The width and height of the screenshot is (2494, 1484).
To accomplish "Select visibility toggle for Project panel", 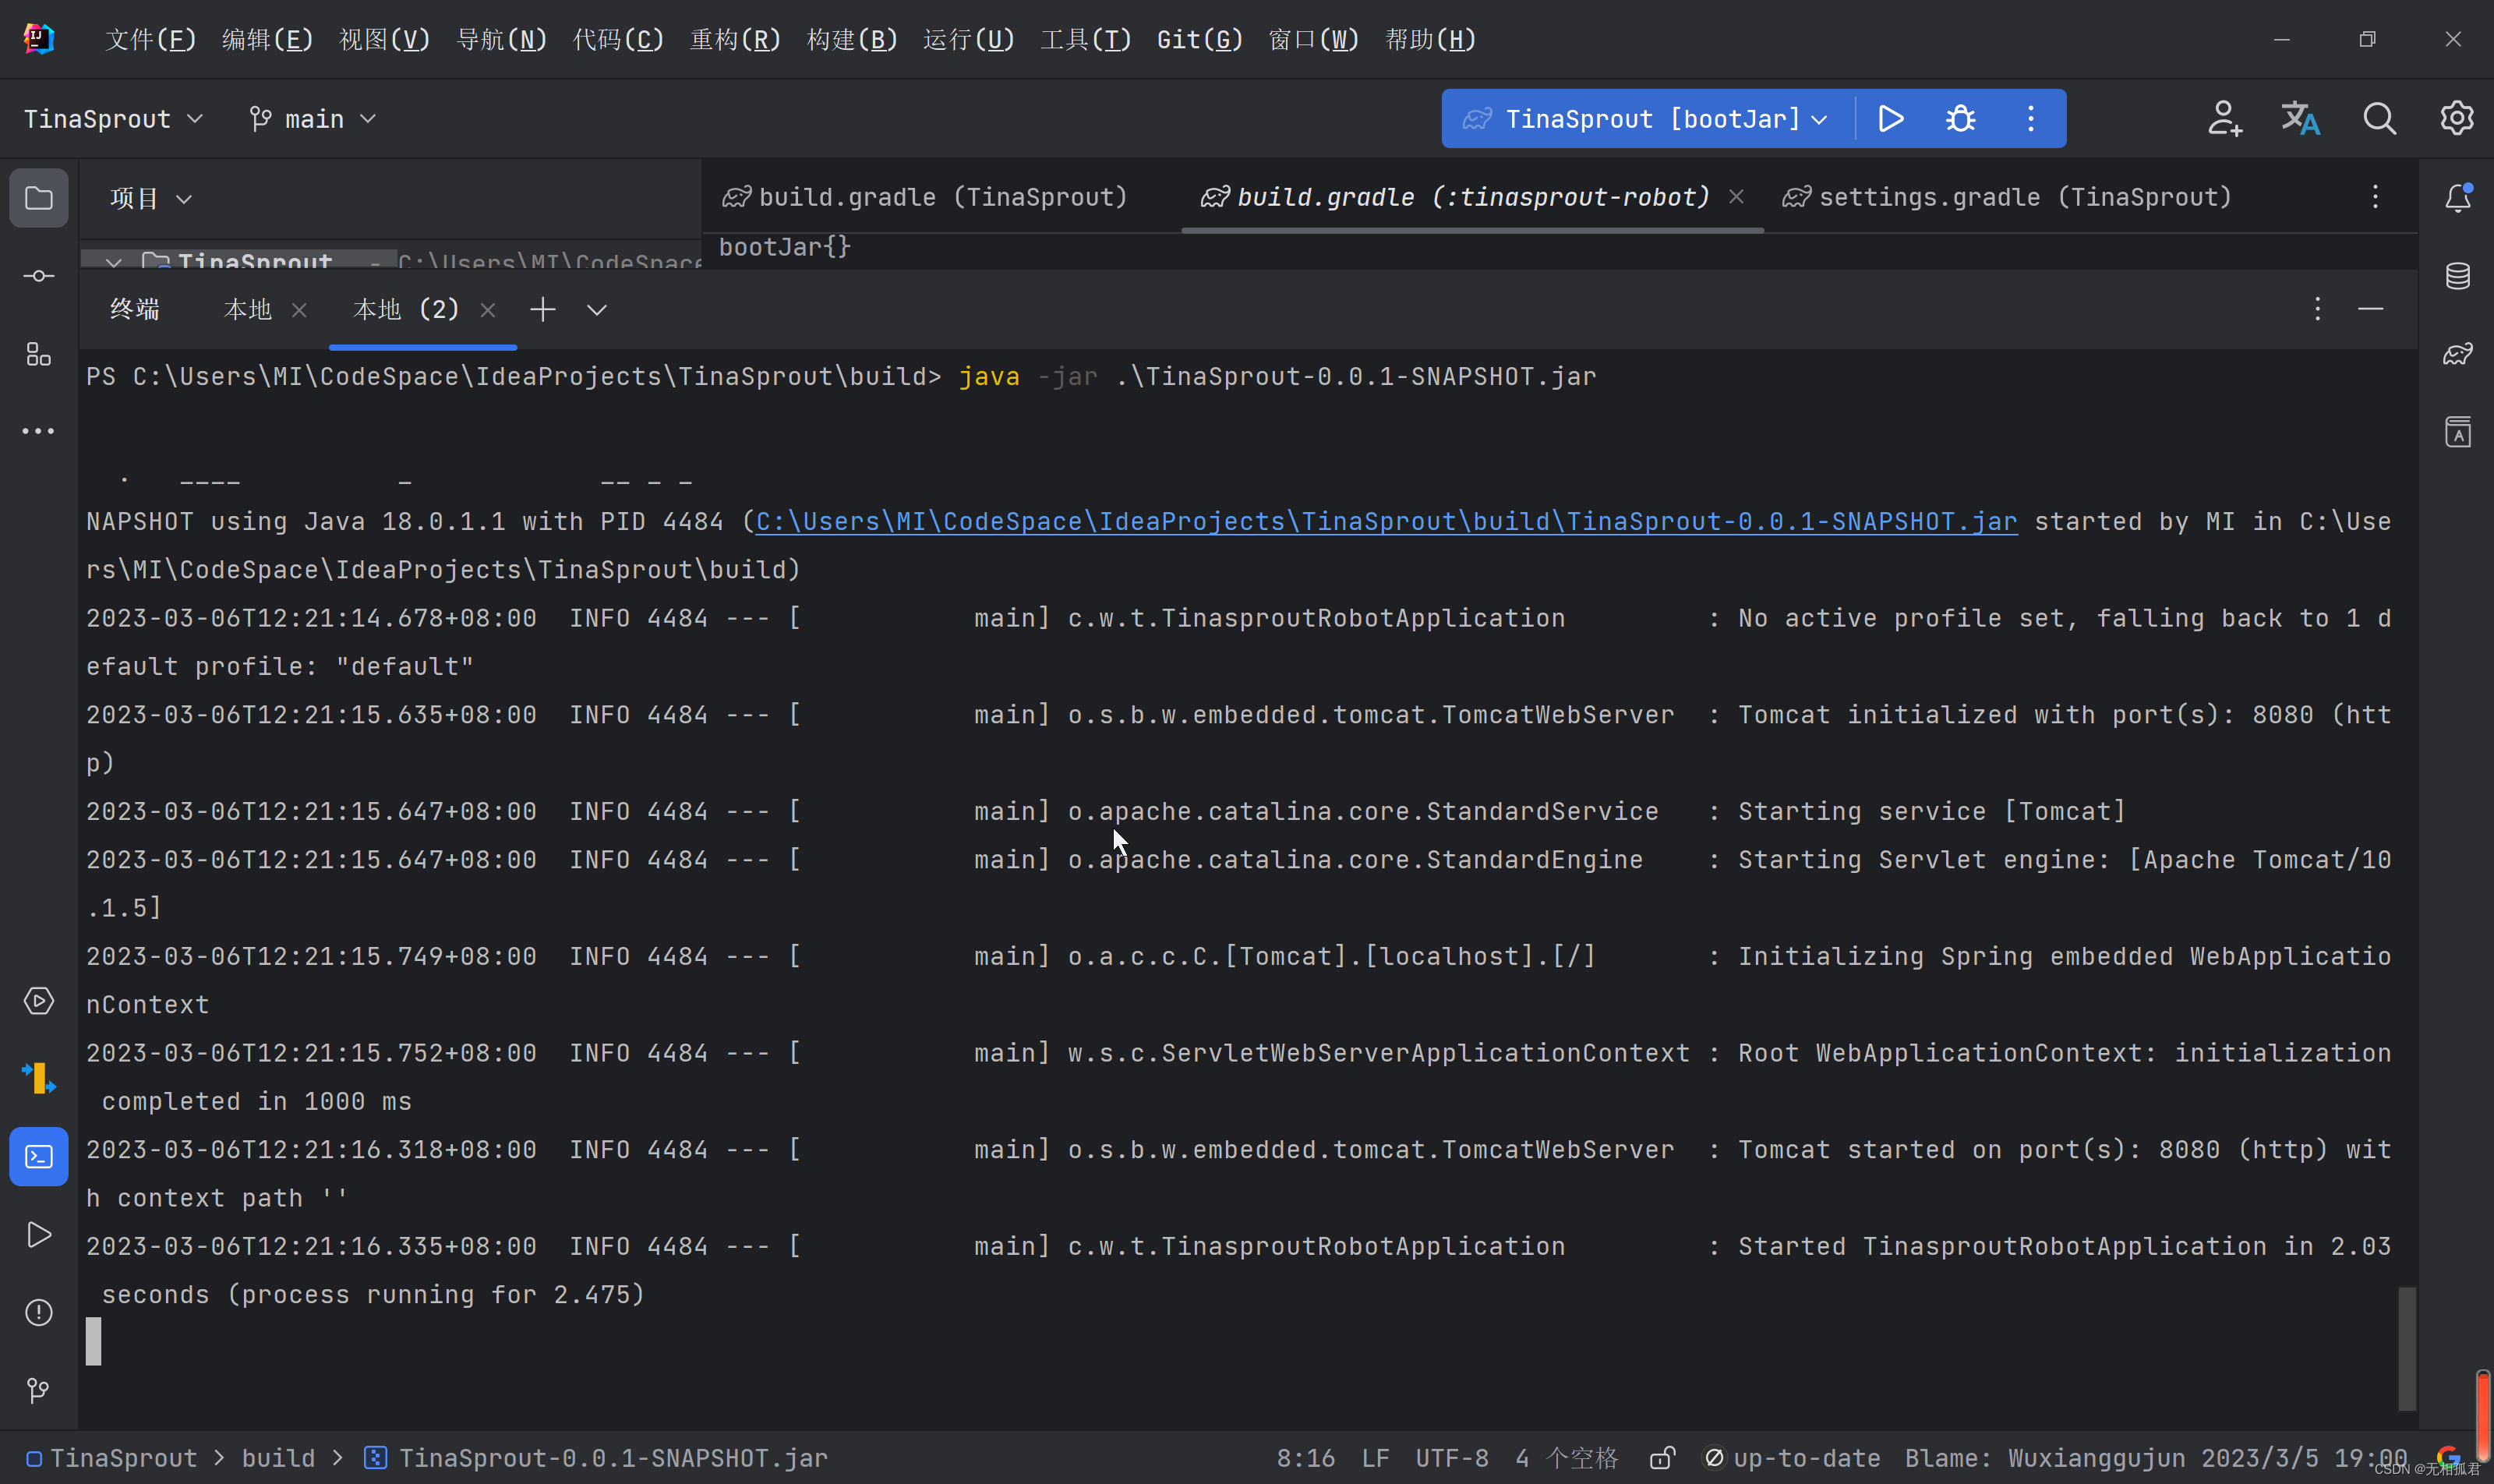I will pos(39,198).
